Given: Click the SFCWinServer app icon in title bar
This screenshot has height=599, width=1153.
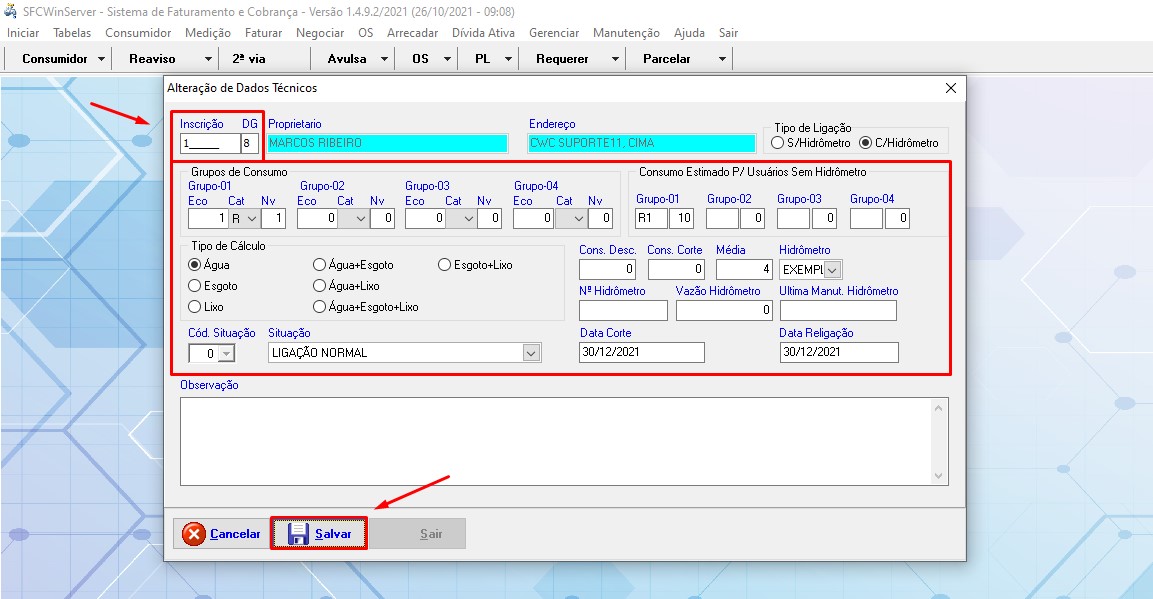Looking at the screenshot, I should pyautogui.click(x=11, y=11).
